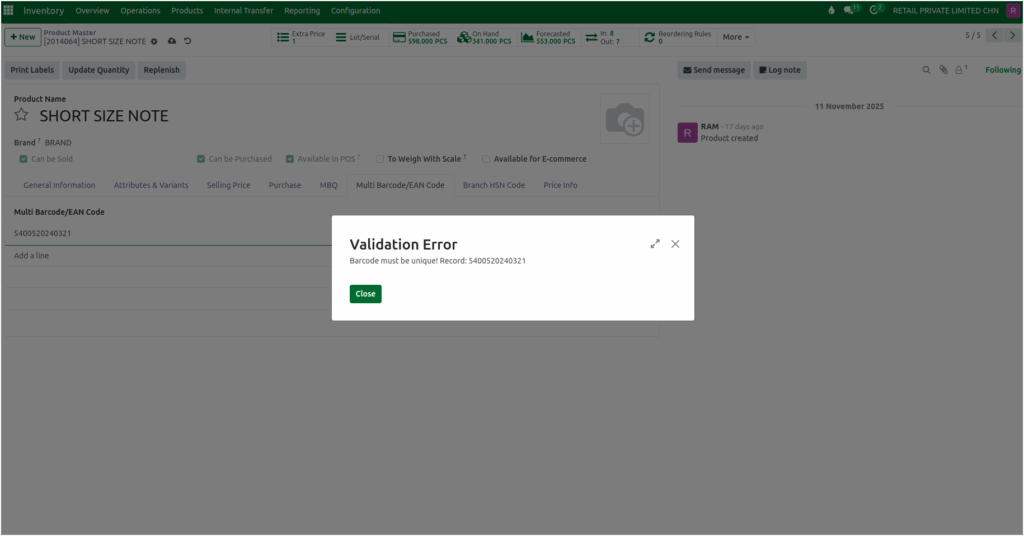Open user avatar menu in top bar
This screenshot has height=536, width=1024.
pos(1013,10)
